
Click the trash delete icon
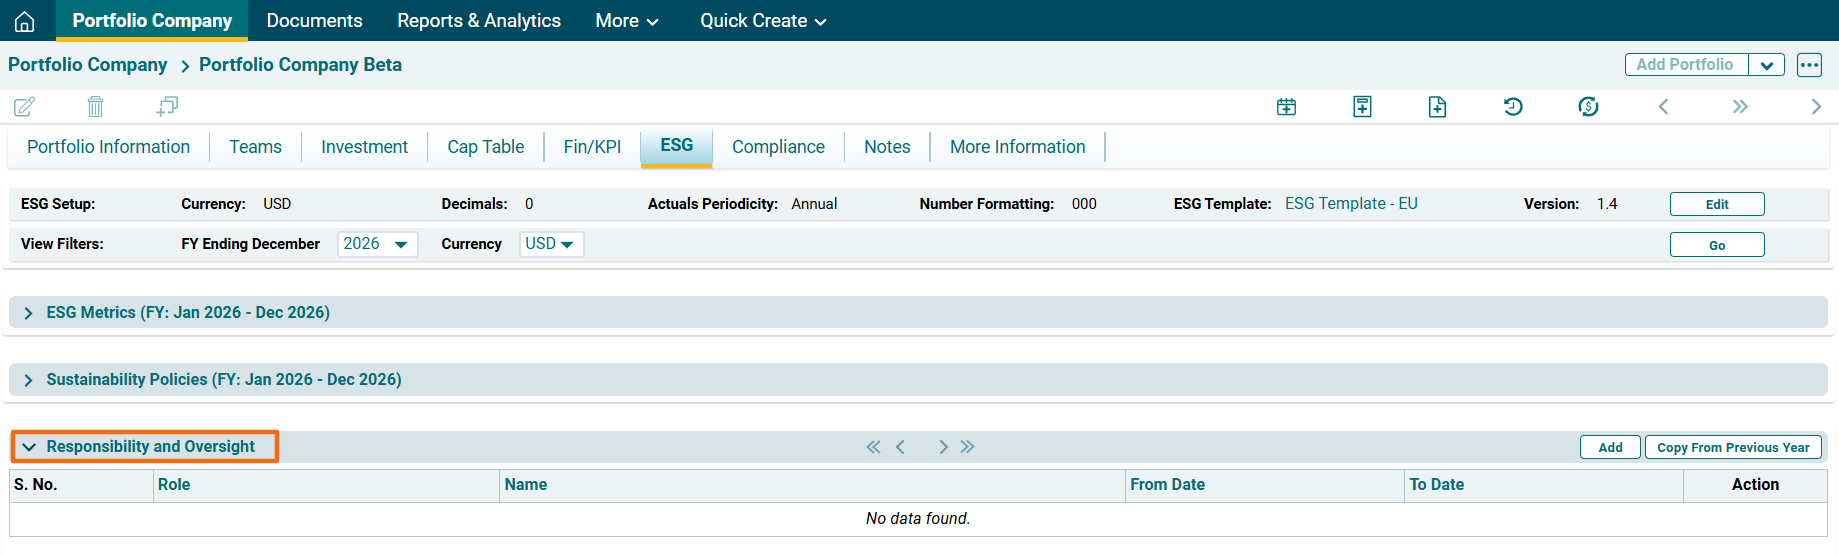(x=95, y=107)
